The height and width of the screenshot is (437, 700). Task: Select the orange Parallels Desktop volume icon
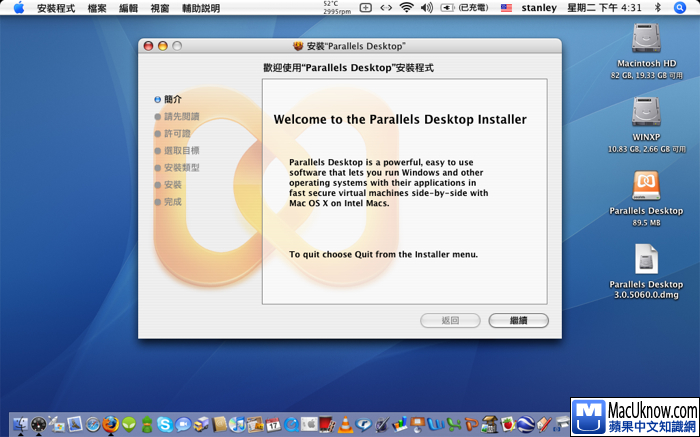pyautogui.click(x=646, y=185)
